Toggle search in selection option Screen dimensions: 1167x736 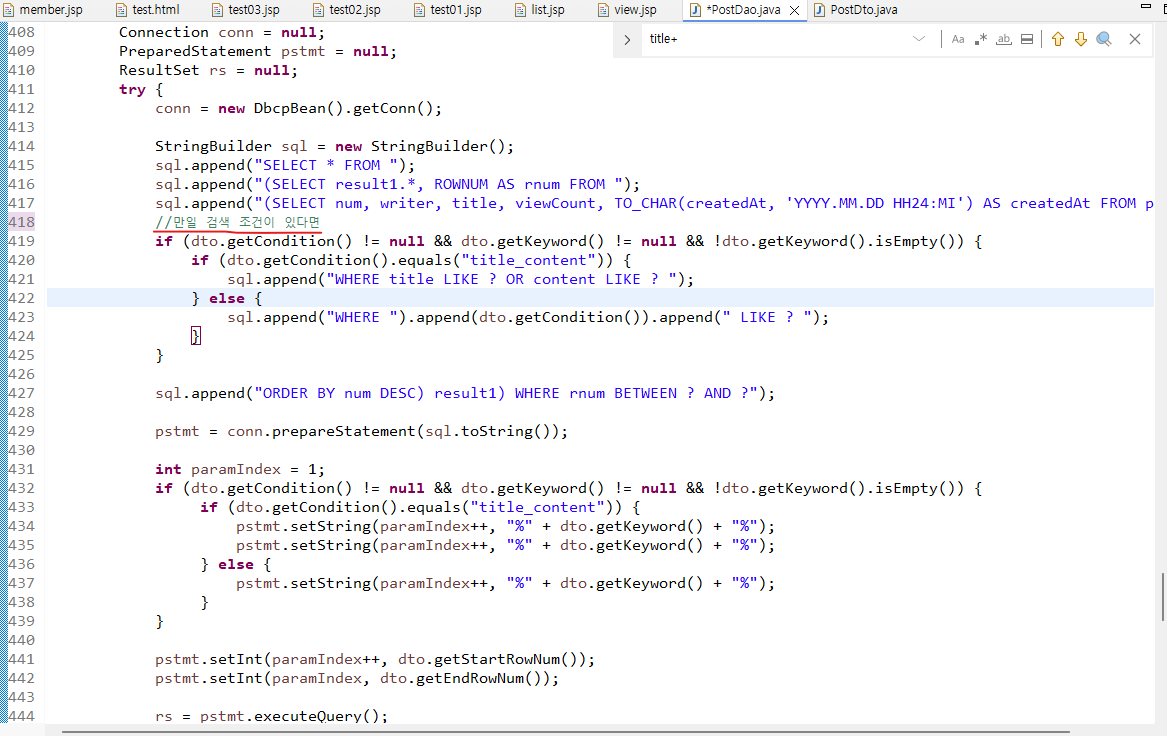tap(1027, 39)
